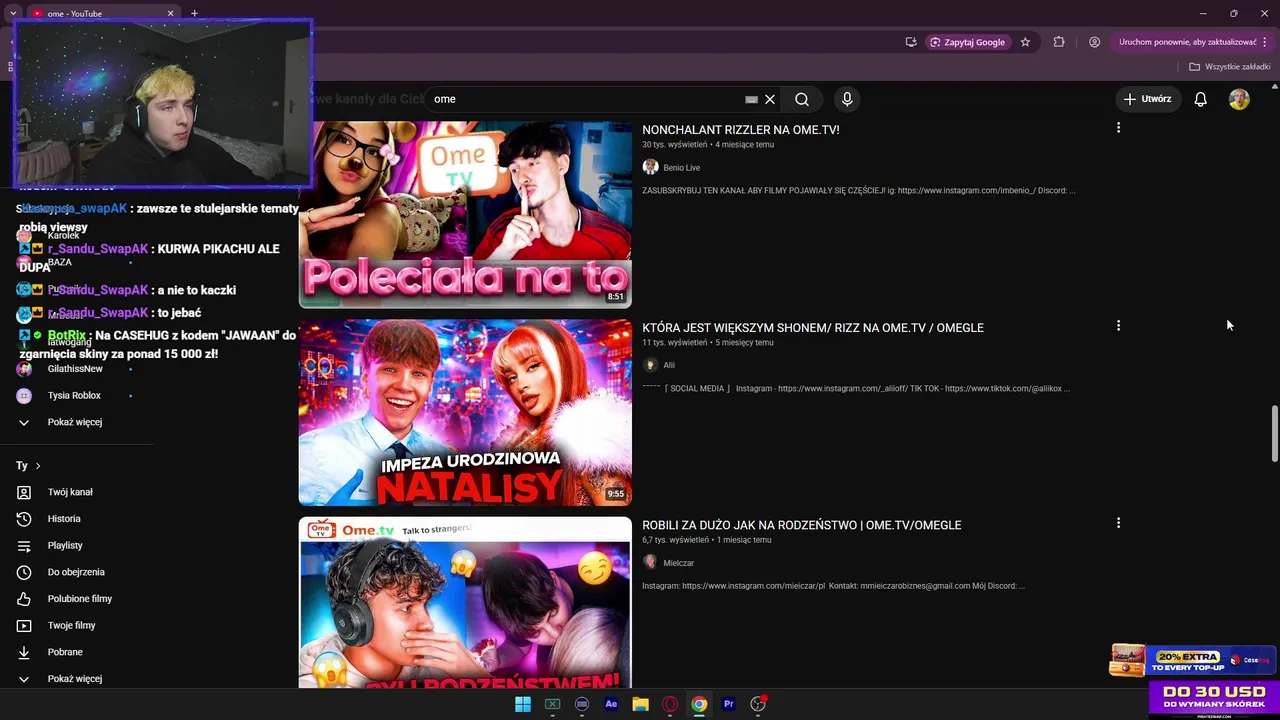Open YouTube notifications bell
The height and width of the screenshot is (720, 1280).
click(1201, 99)
